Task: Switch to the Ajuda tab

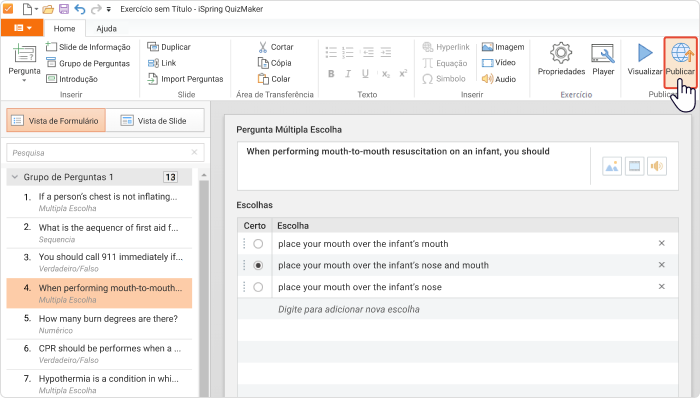Action: [106, 29]
